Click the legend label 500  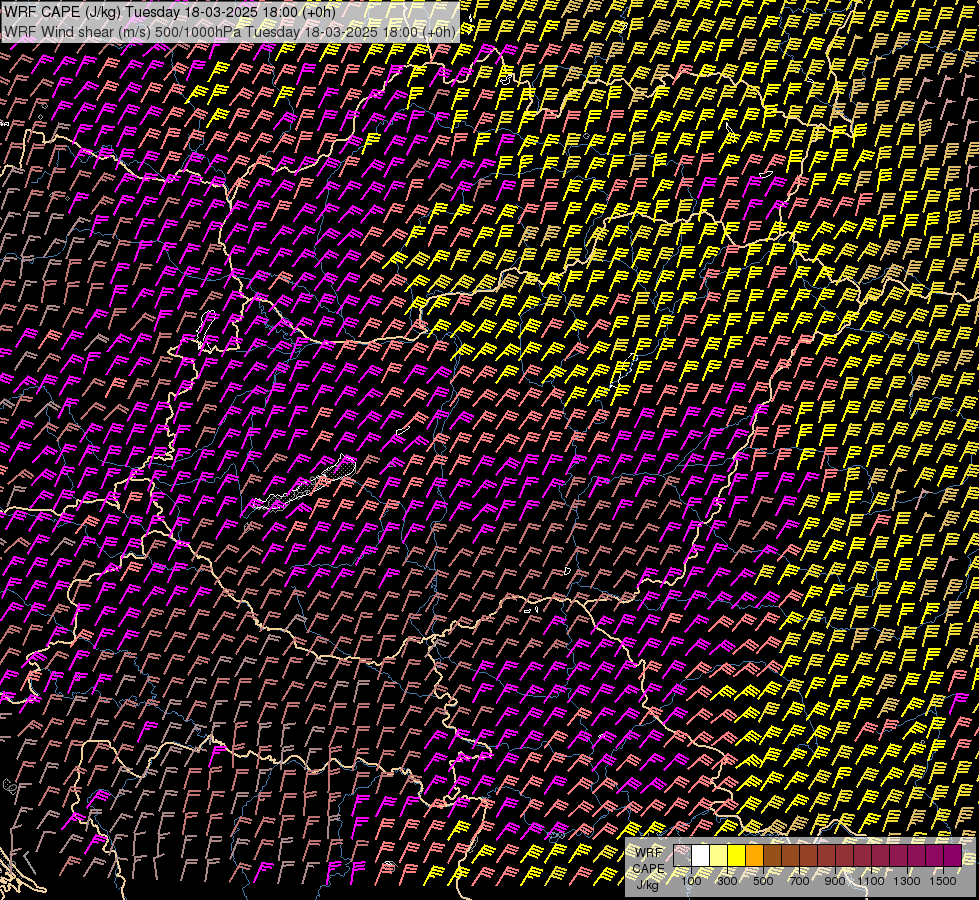click(x=763, y=881)
